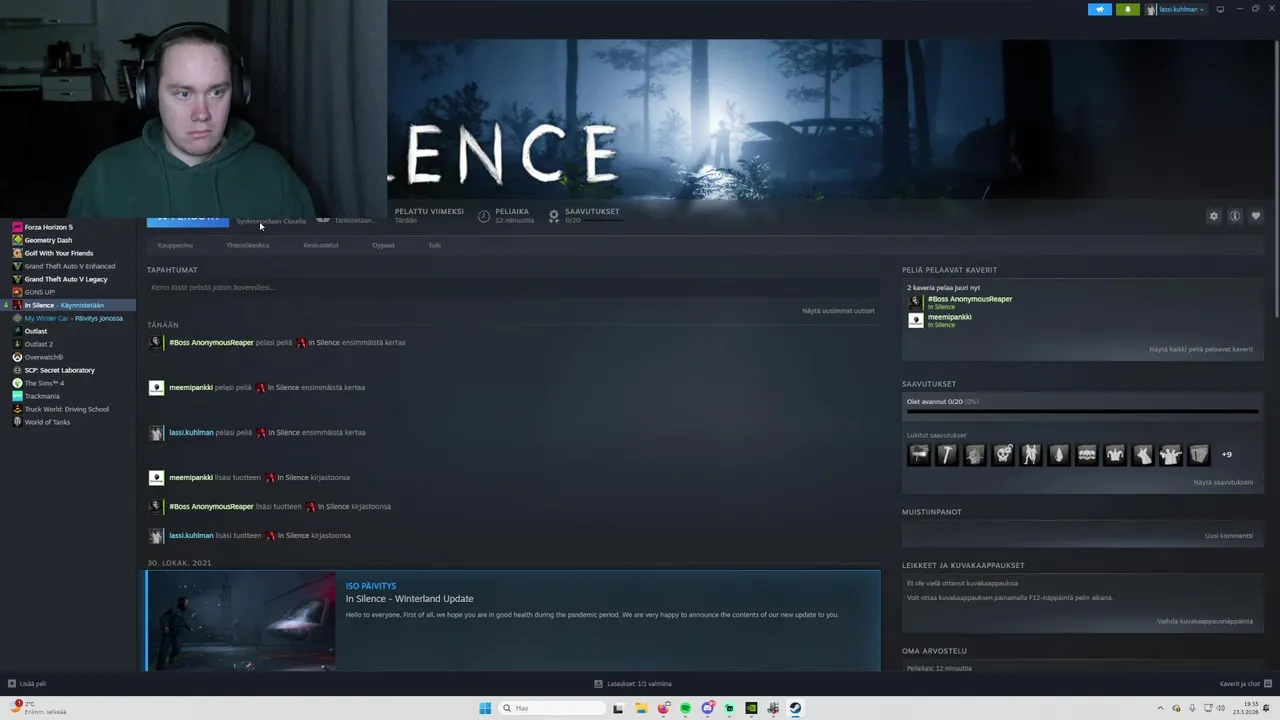Open game info icon beside gear
Image resolution: width=1280 pixels, height=720 pixels.
1235,216
